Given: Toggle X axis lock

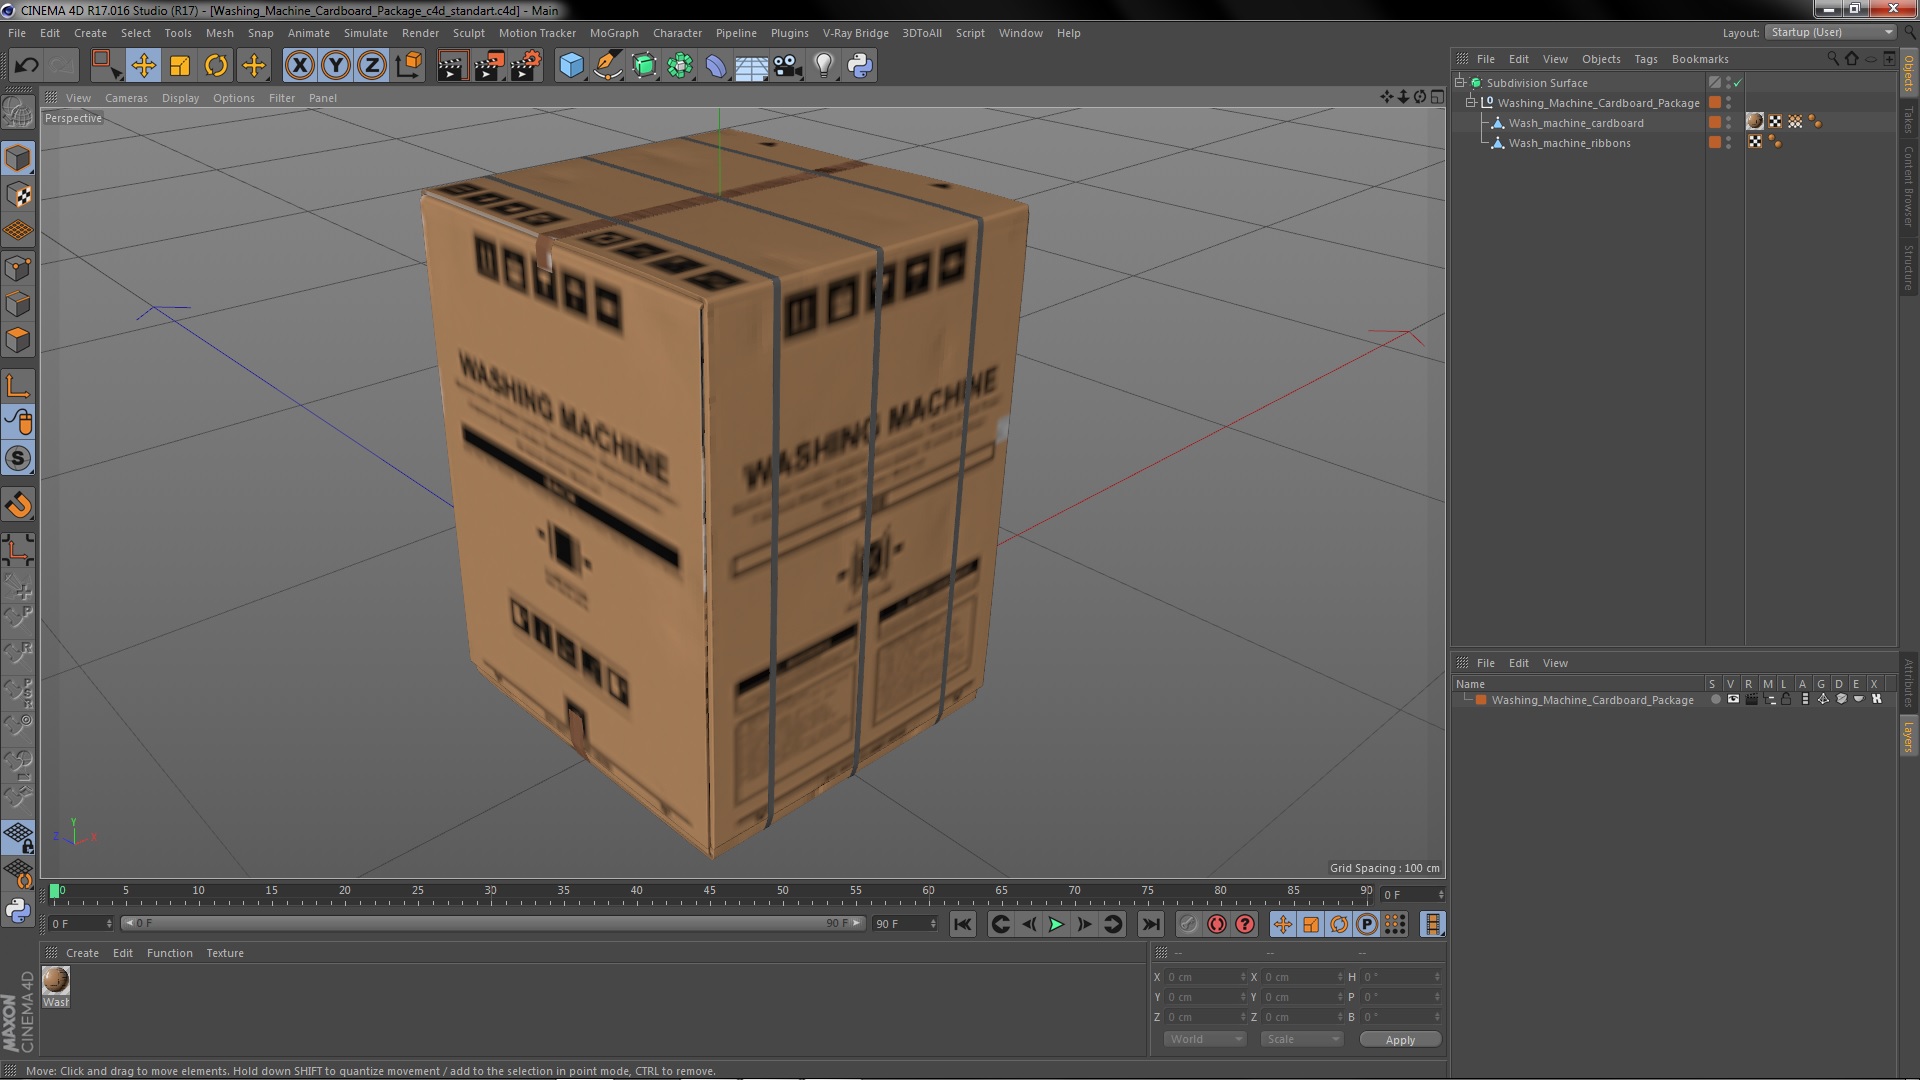Looking at the screenshot, I should click(x=299, y=66).
